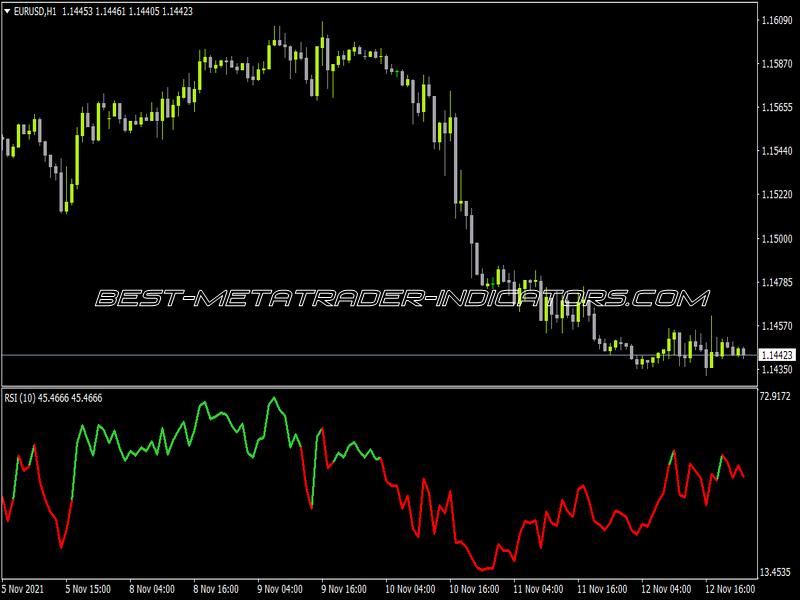The width and height of the screenshot is (800, 600).
Task: Select the horizontal current-price line on chart
Action: tap(380, 355)
